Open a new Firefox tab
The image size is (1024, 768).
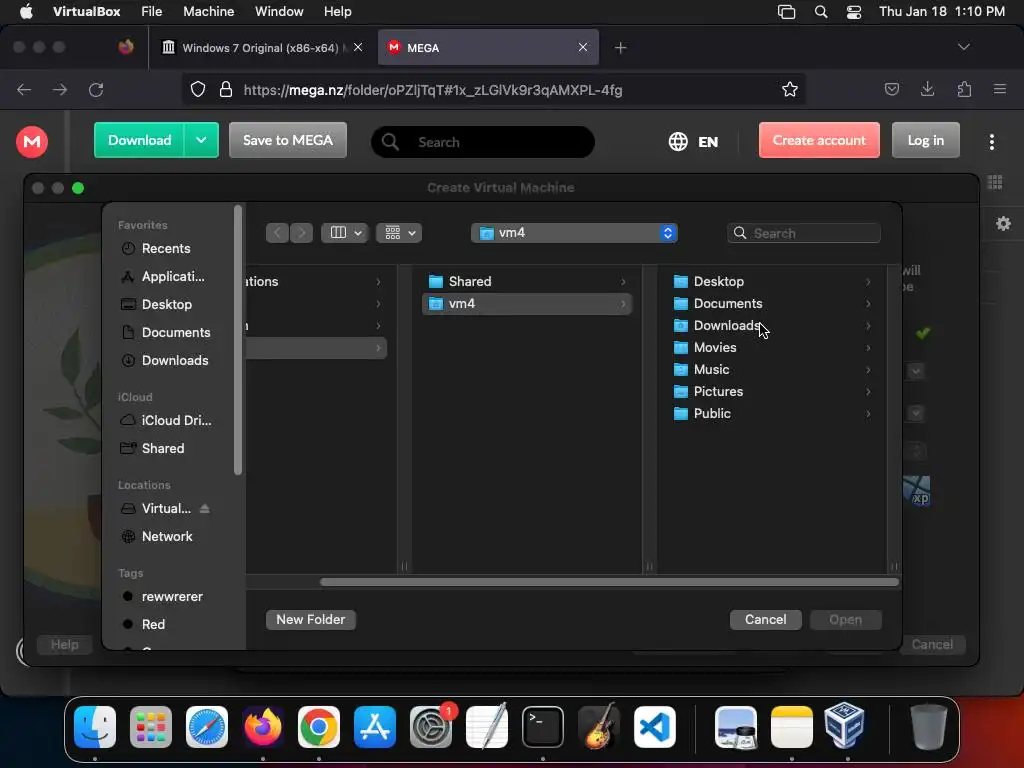pos(620,48)
